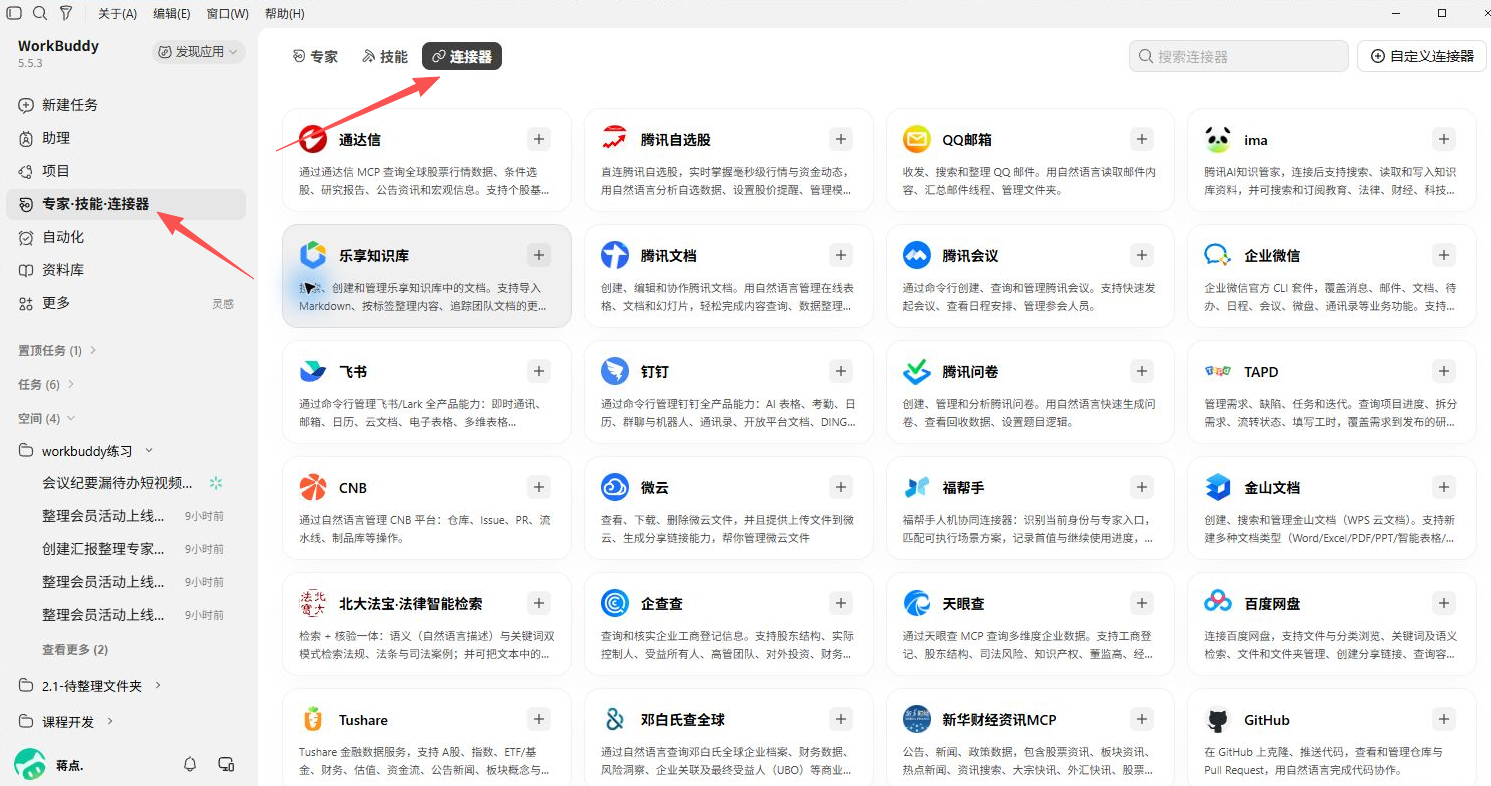Add the 钉钉 connector with its plus button
Screen dimensions: 1491x786
(841, 371)
